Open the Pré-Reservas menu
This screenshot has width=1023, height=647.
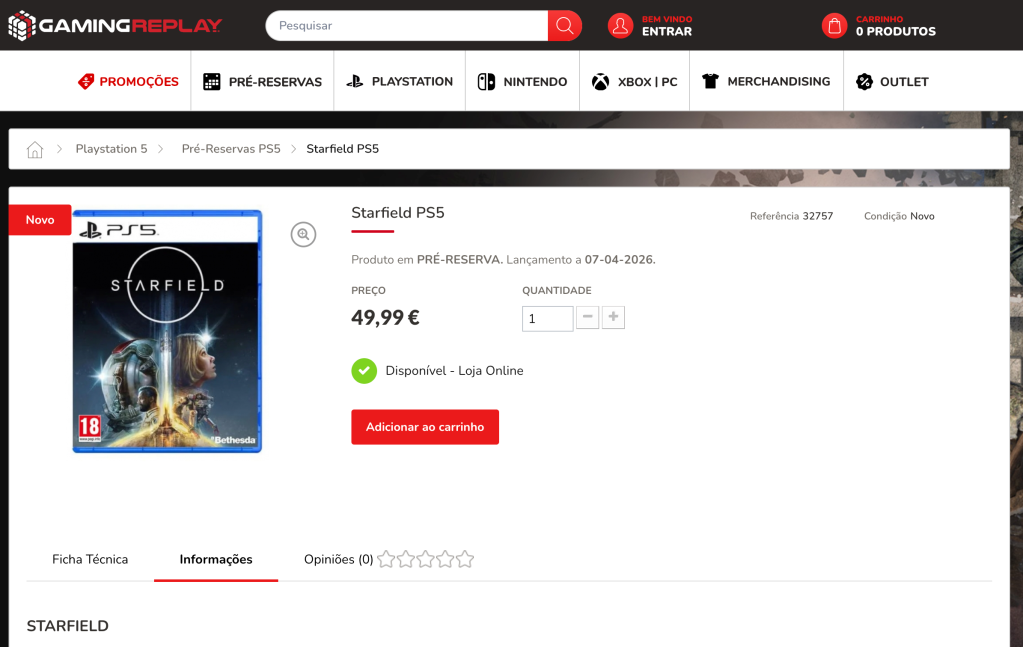(262, 82)
